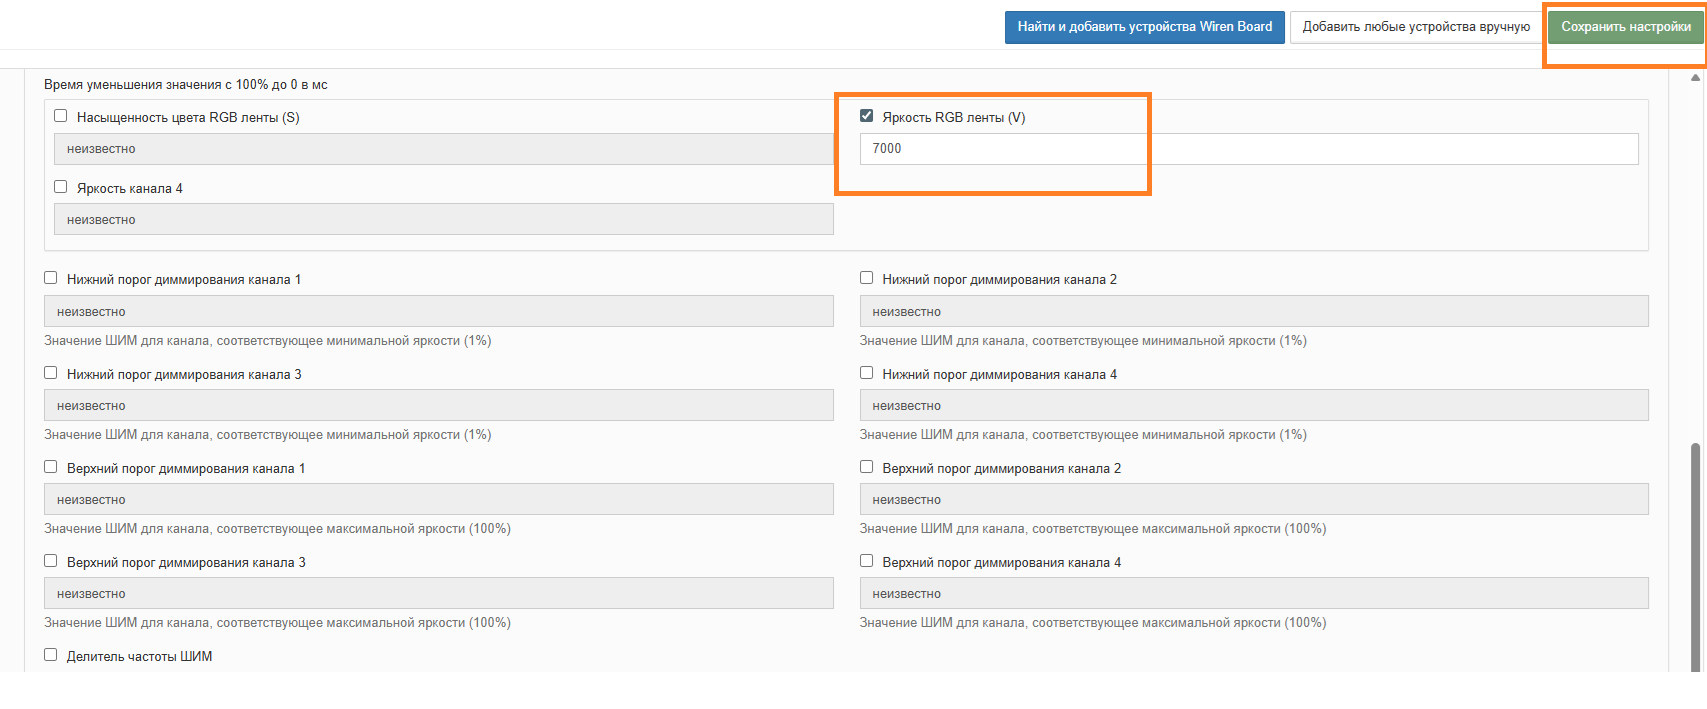The image size is (1707, 709).
Task: Tick Нижний порог диммирования канала 1
Action: (51, 278)
